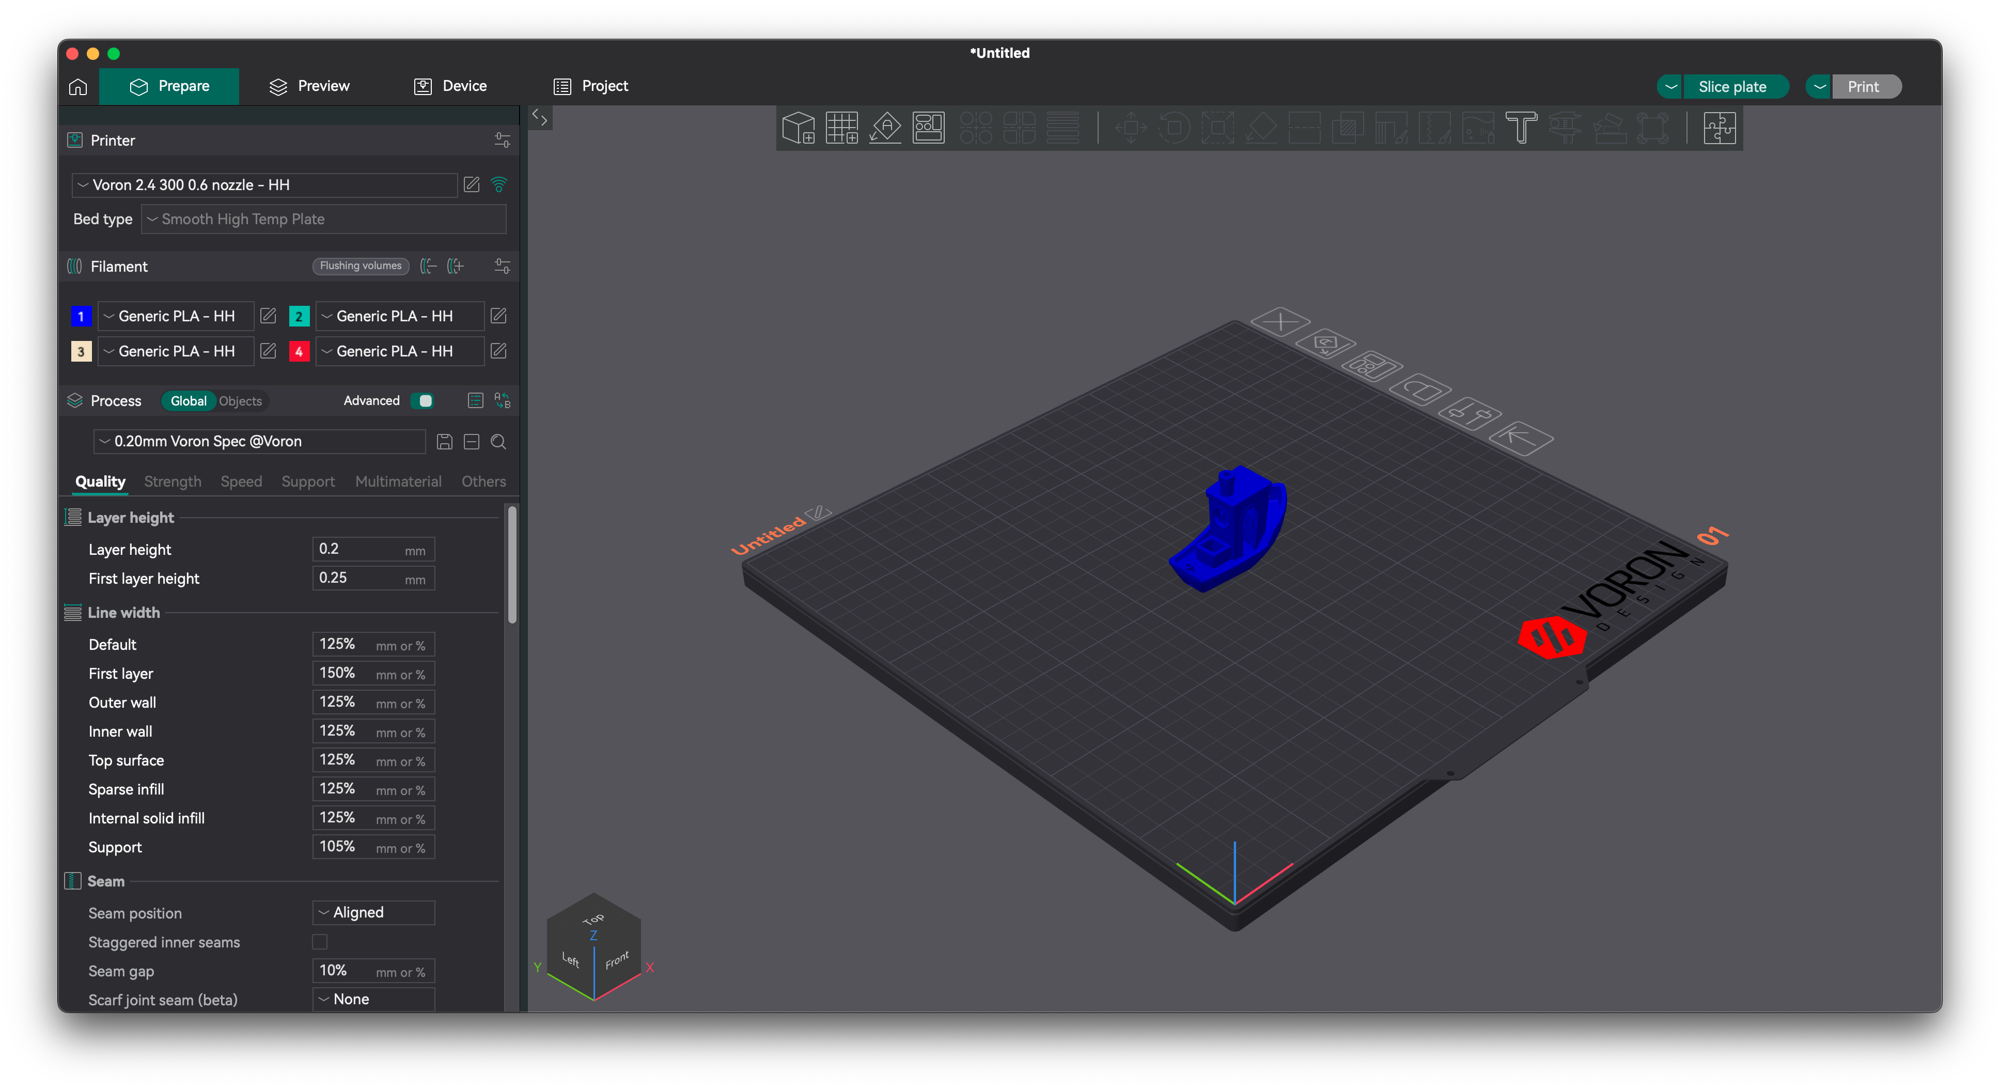
Task: Open Flushing volumes dialog
Action: (x=360, y=266)
